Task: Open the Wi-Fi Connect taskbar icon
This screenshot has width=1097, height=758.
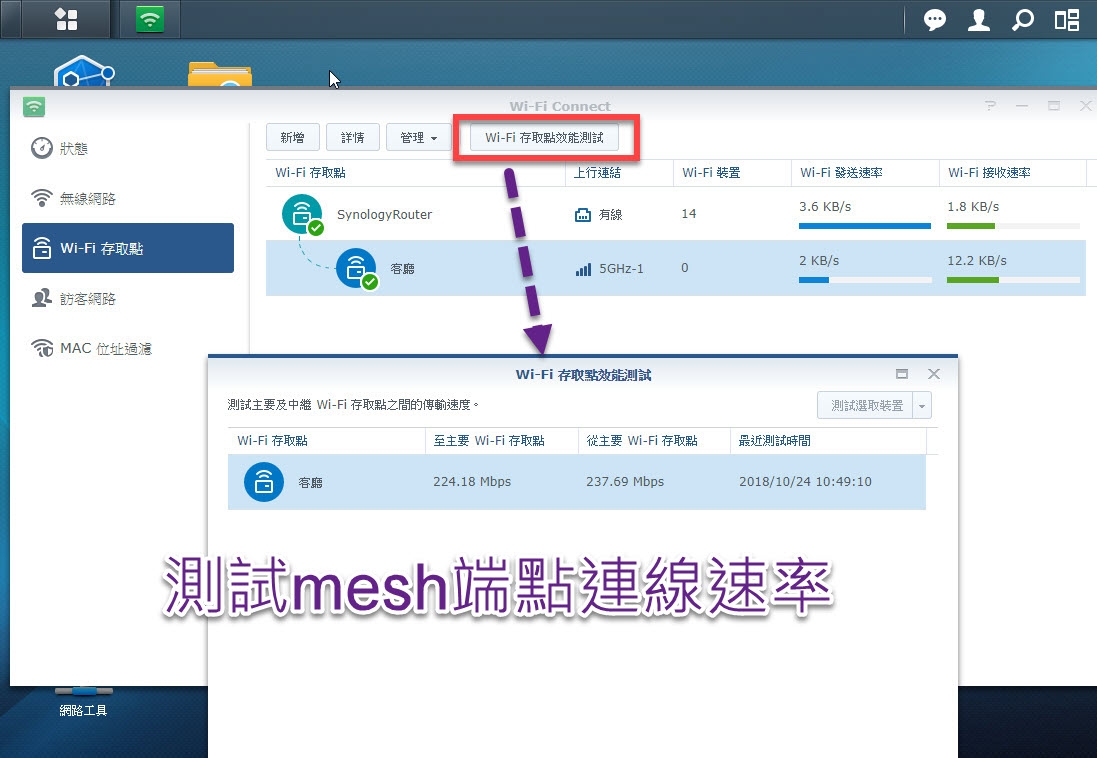Action: [150, 19]
